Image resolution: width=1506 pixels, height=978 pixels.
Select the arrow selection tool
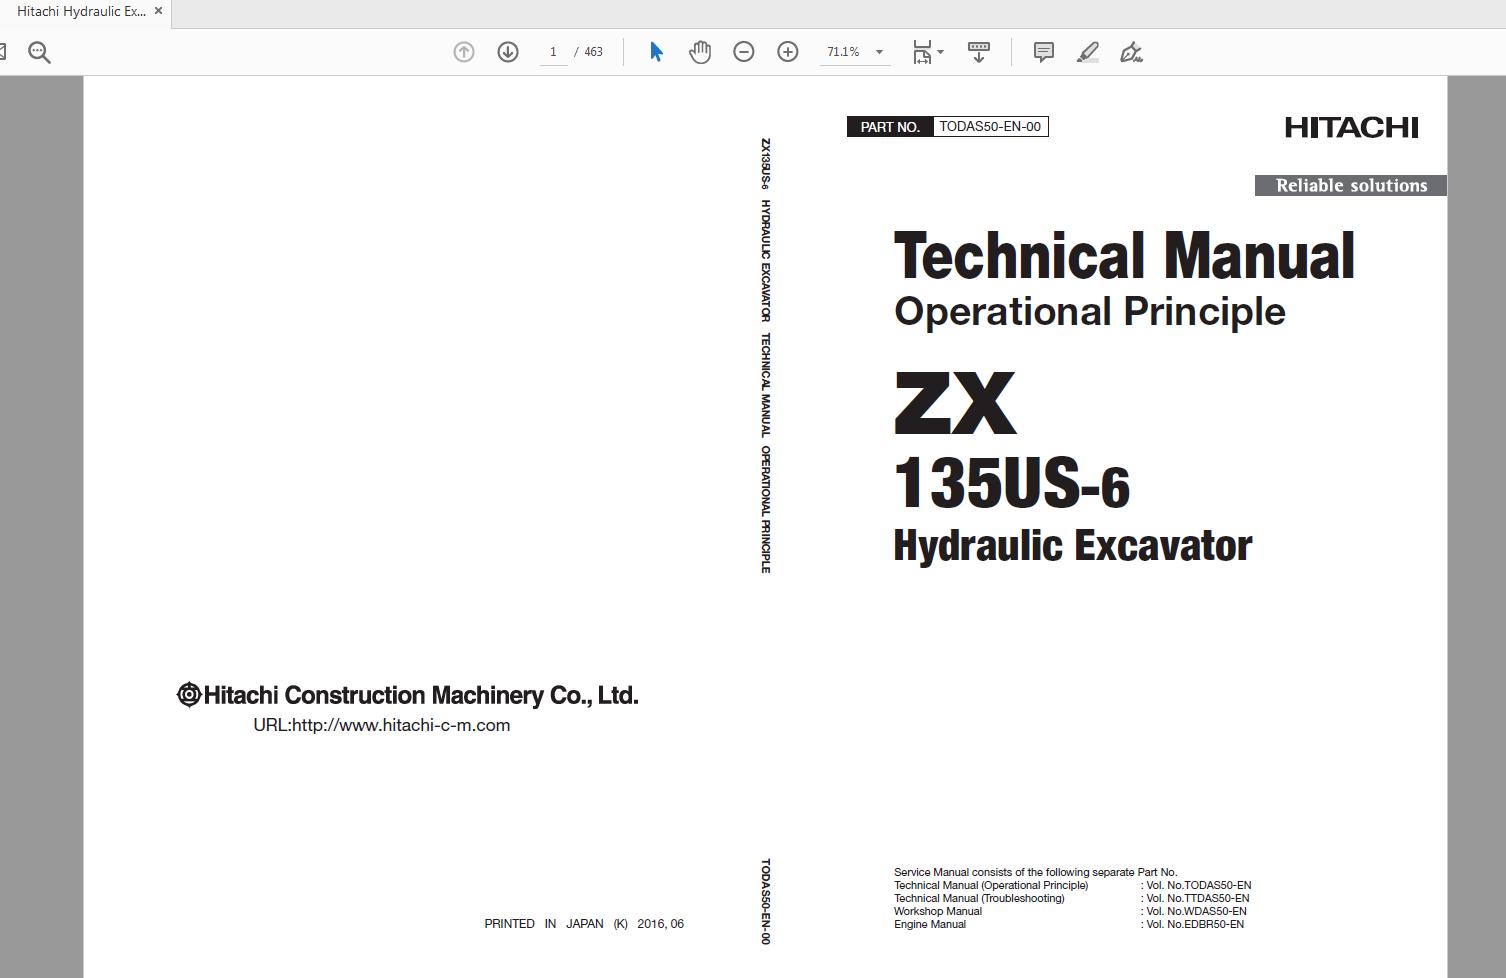[x=656, y=52]
